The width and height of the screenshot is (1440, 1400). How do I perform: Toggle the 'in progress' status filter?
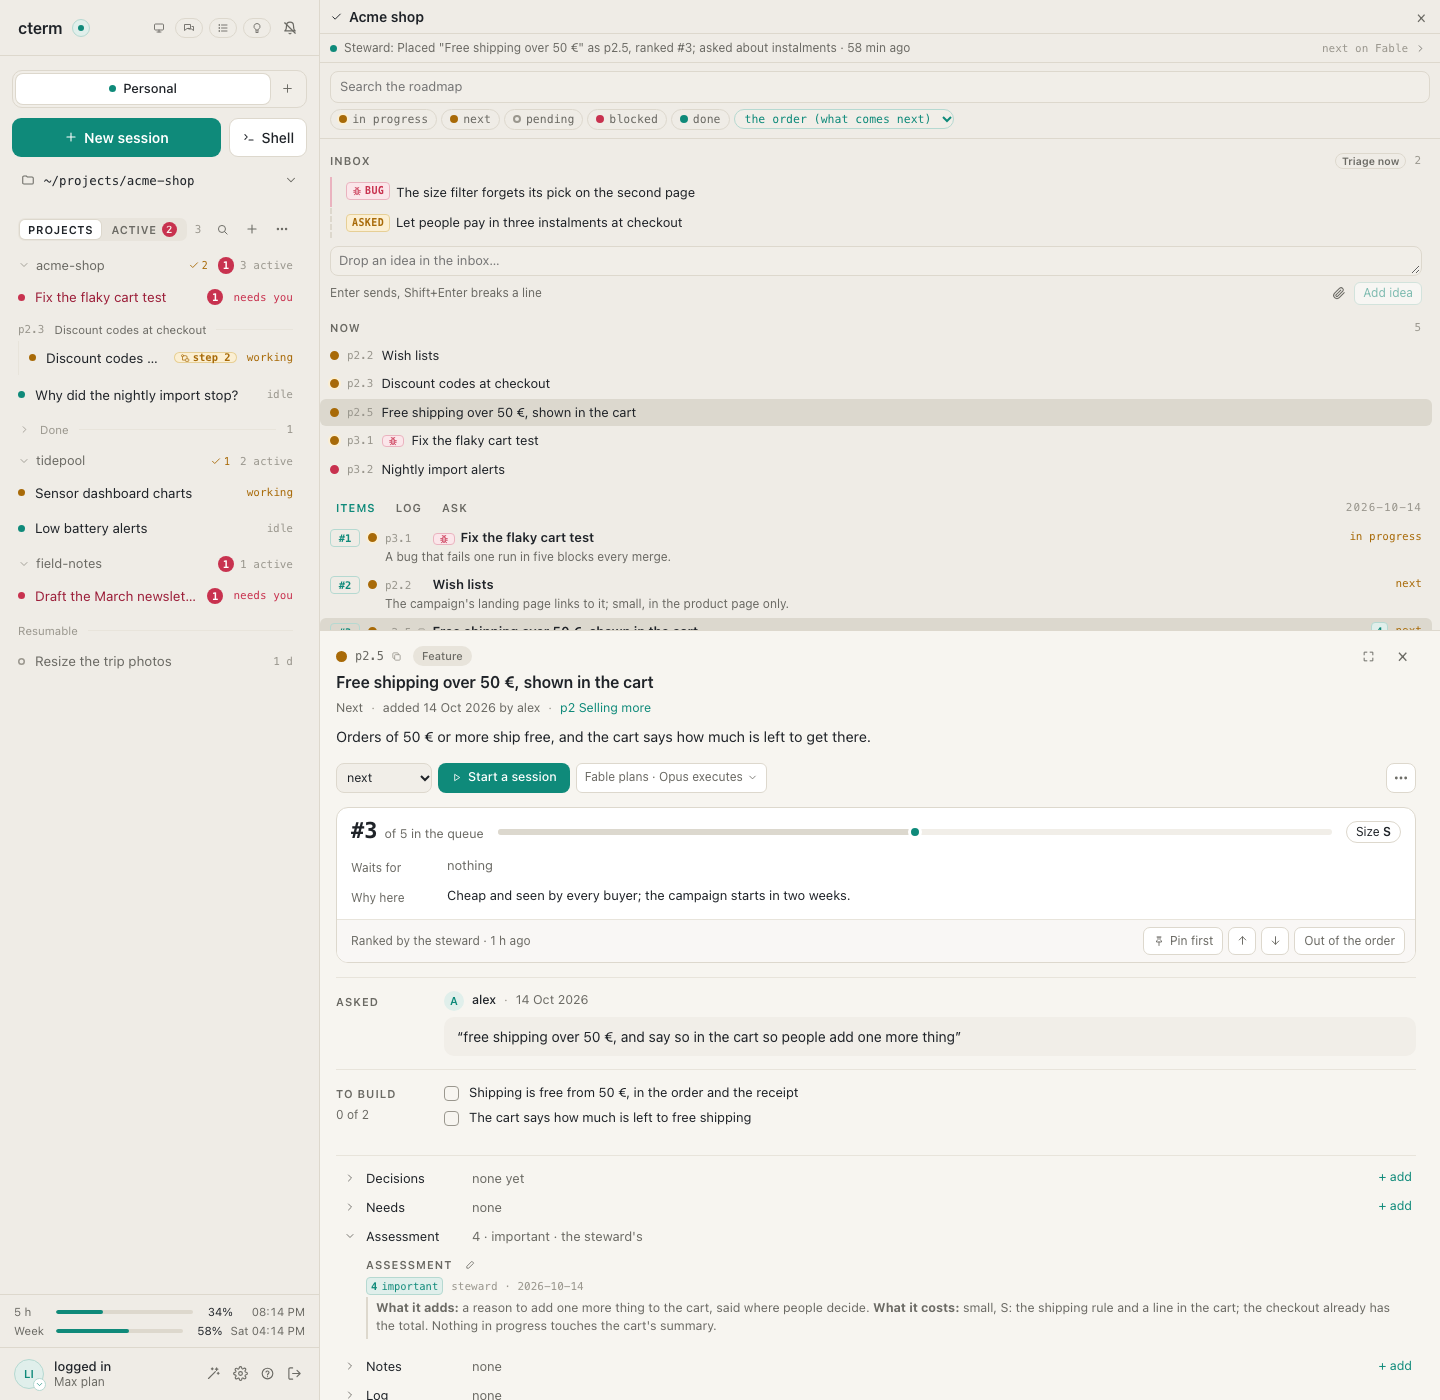pyautogui.click(x=383, y=119)
